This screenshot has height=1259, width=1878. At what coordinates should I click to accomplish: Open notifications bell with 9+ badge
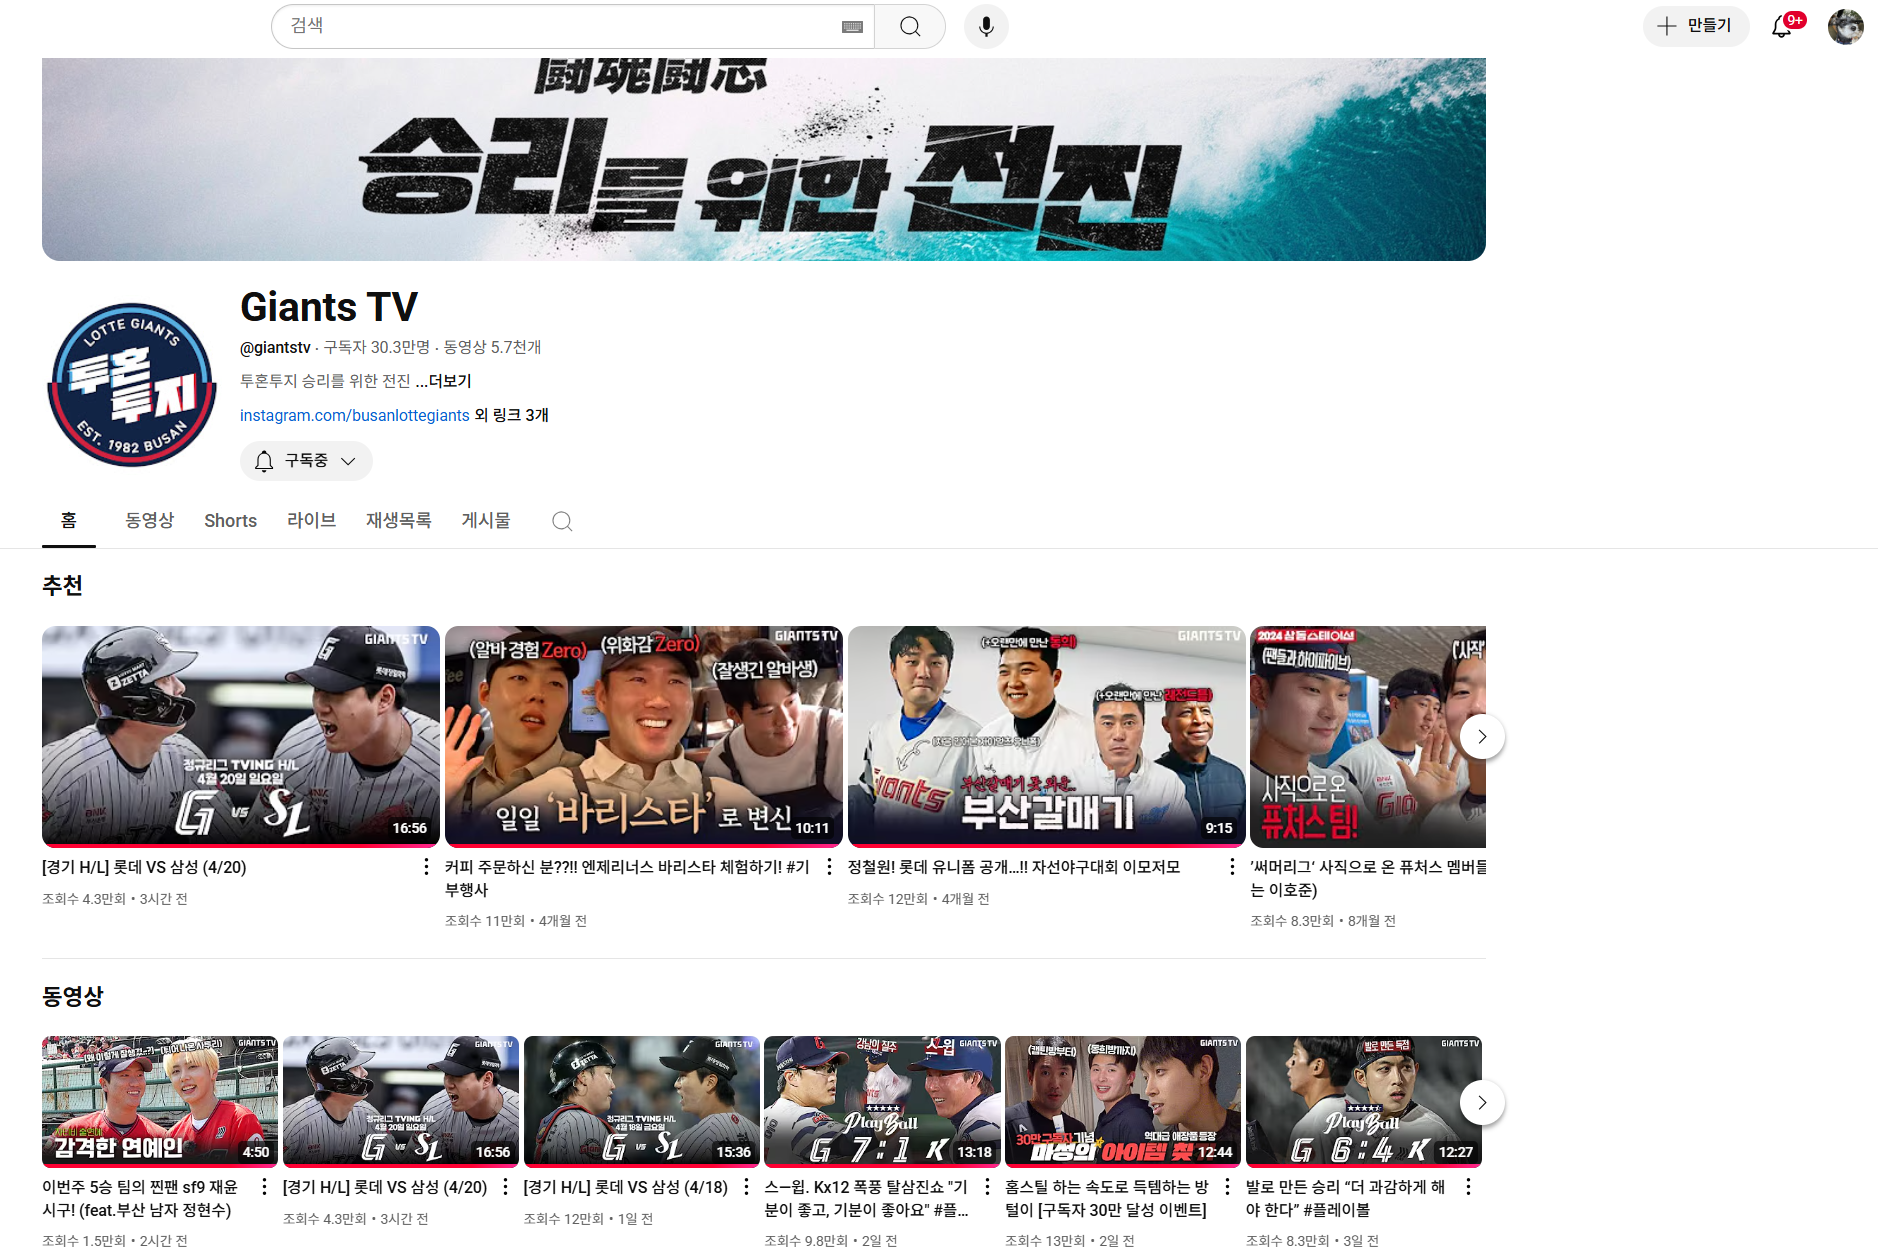(1782, 26)
